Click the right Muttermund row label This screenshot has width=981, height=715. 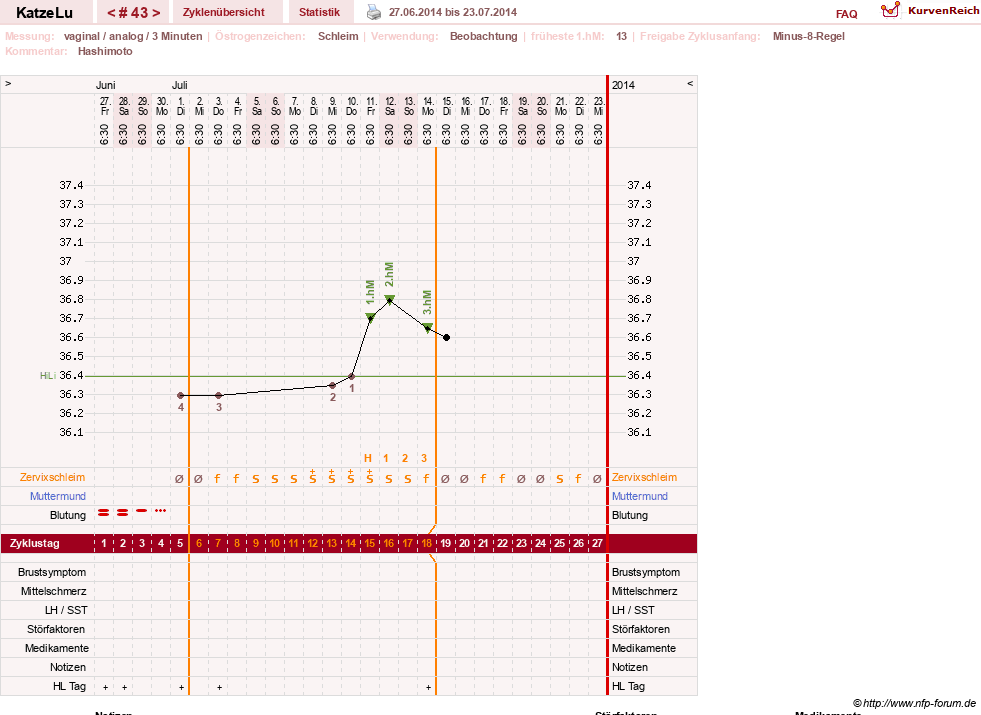point(639,496)
